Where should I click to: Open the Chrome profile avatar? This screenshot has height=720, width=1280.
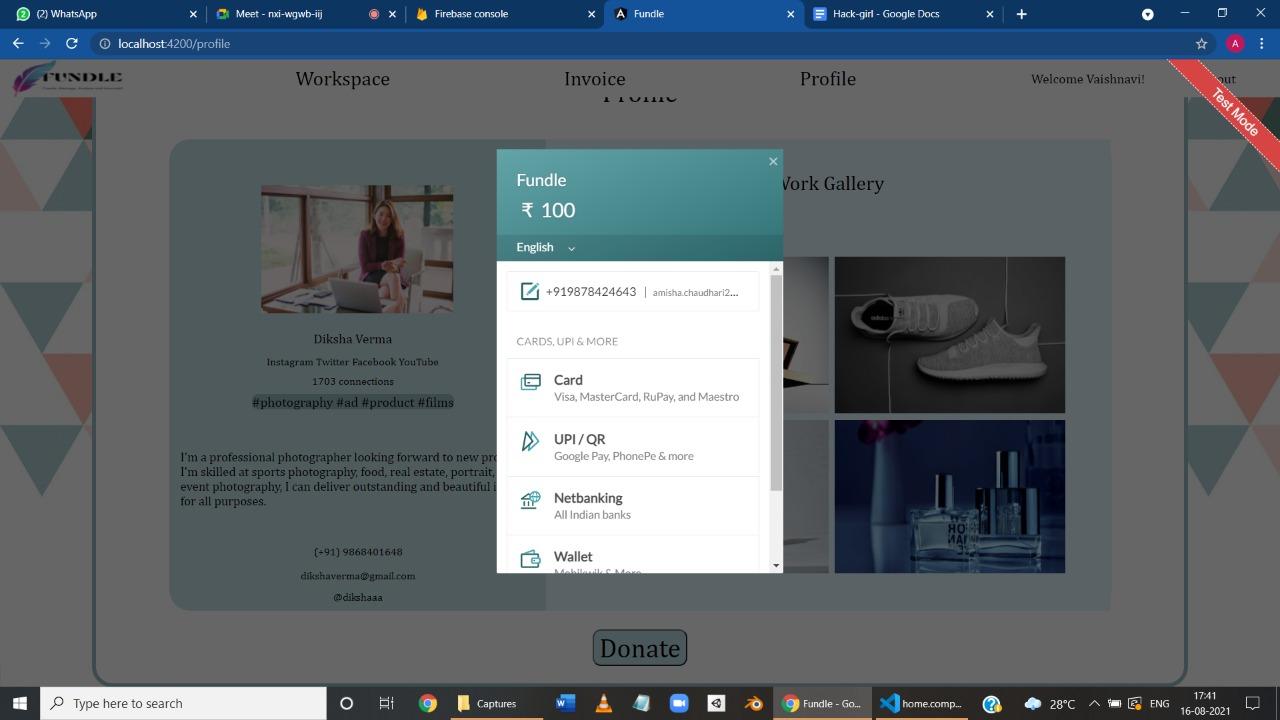[1235, 44]
